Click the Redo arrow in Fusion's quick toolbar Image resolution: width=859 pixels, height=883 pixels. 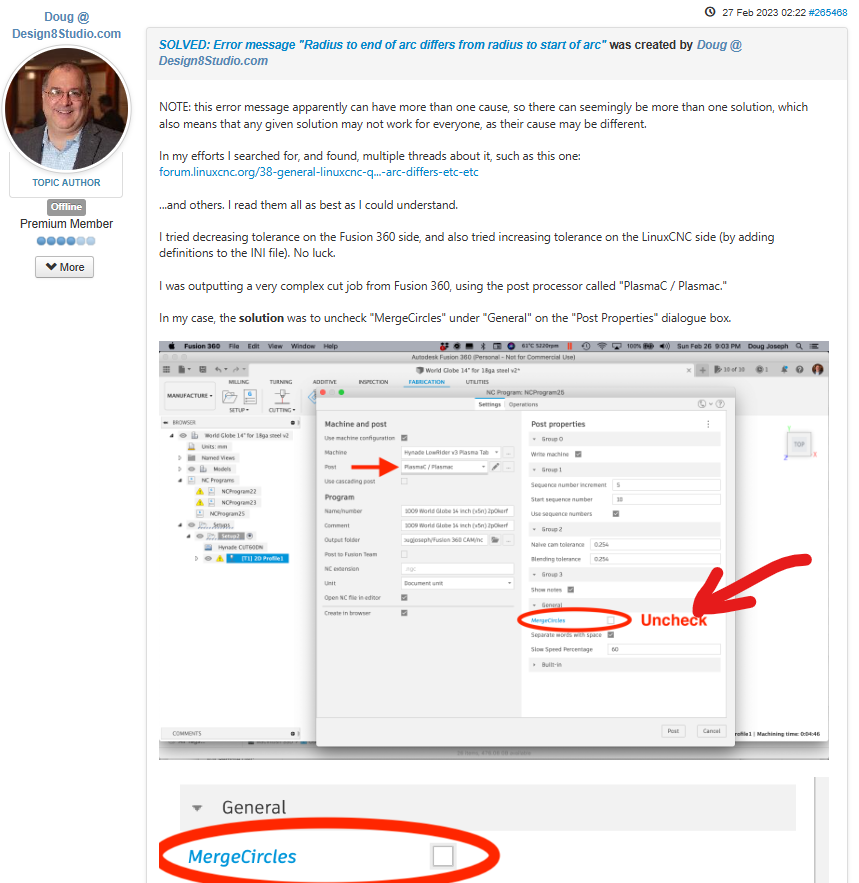(x=236, y=369)
